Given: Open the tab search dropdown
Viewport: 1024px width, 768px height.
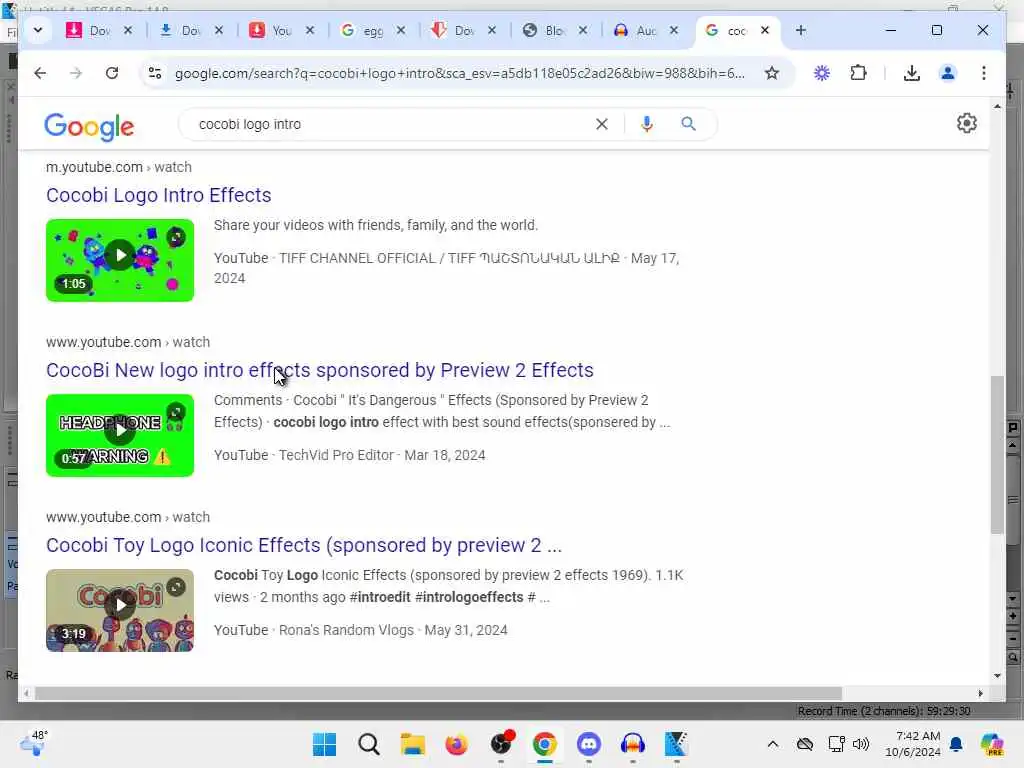Looking at the screenshot, I should point(38,30).
